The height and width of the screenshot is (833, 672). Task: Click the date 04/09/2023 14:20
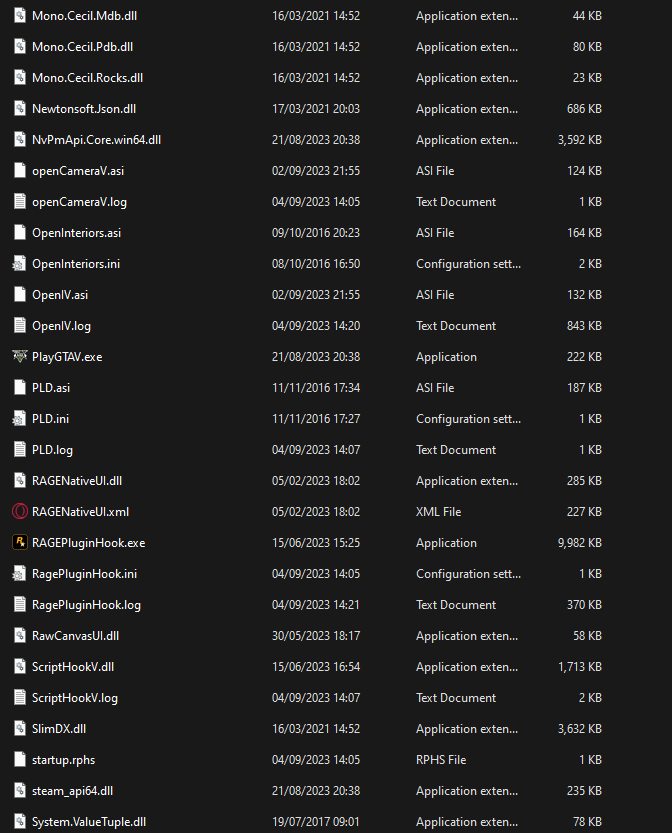pos(316,326)
